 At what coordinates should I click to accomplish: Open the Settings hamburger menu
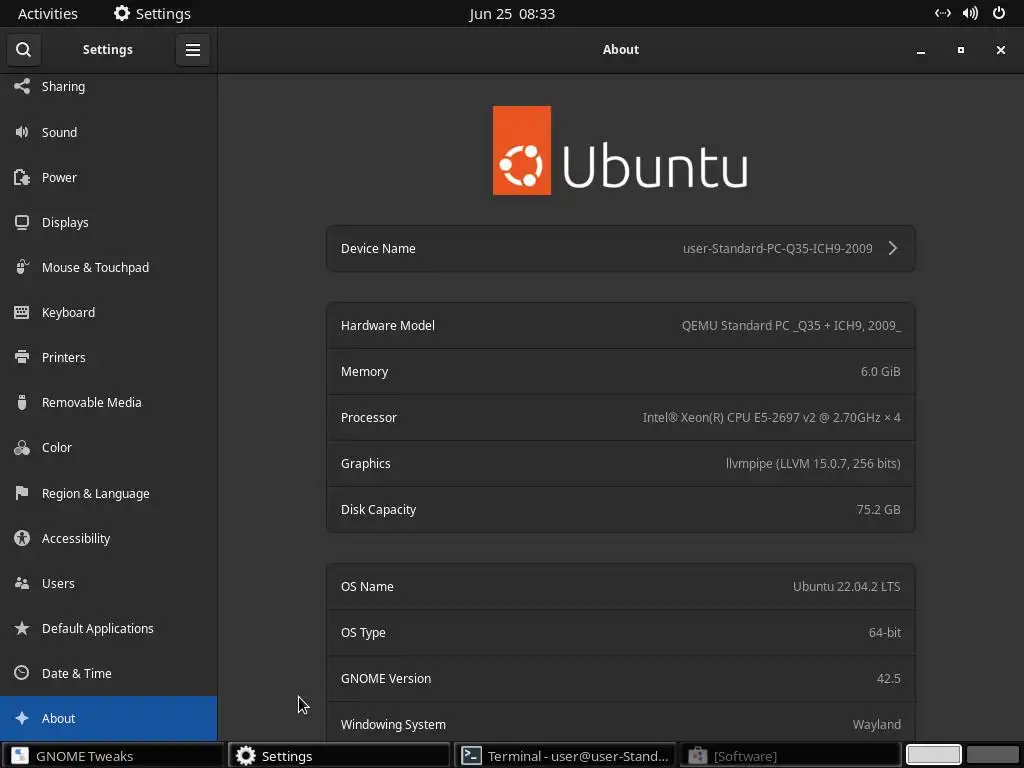click(x=193, y=50)
